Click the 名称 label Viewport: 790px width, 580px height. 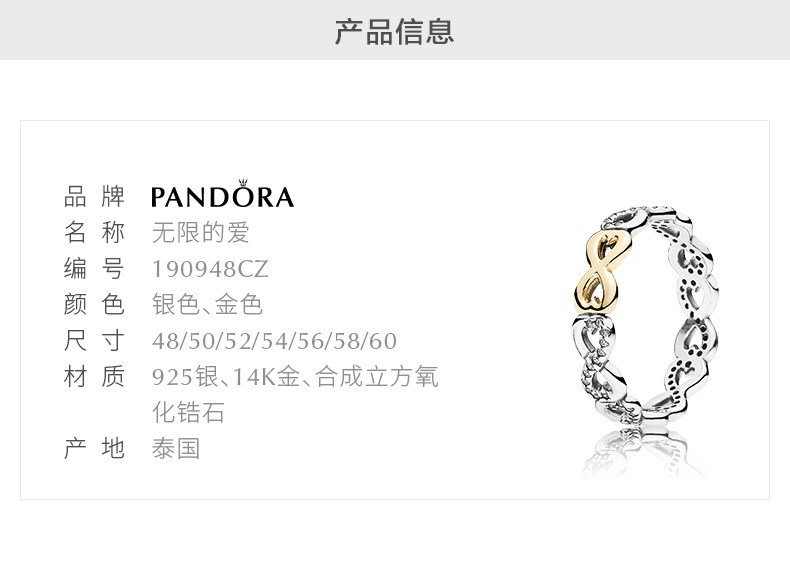click(x=94, y=232)
